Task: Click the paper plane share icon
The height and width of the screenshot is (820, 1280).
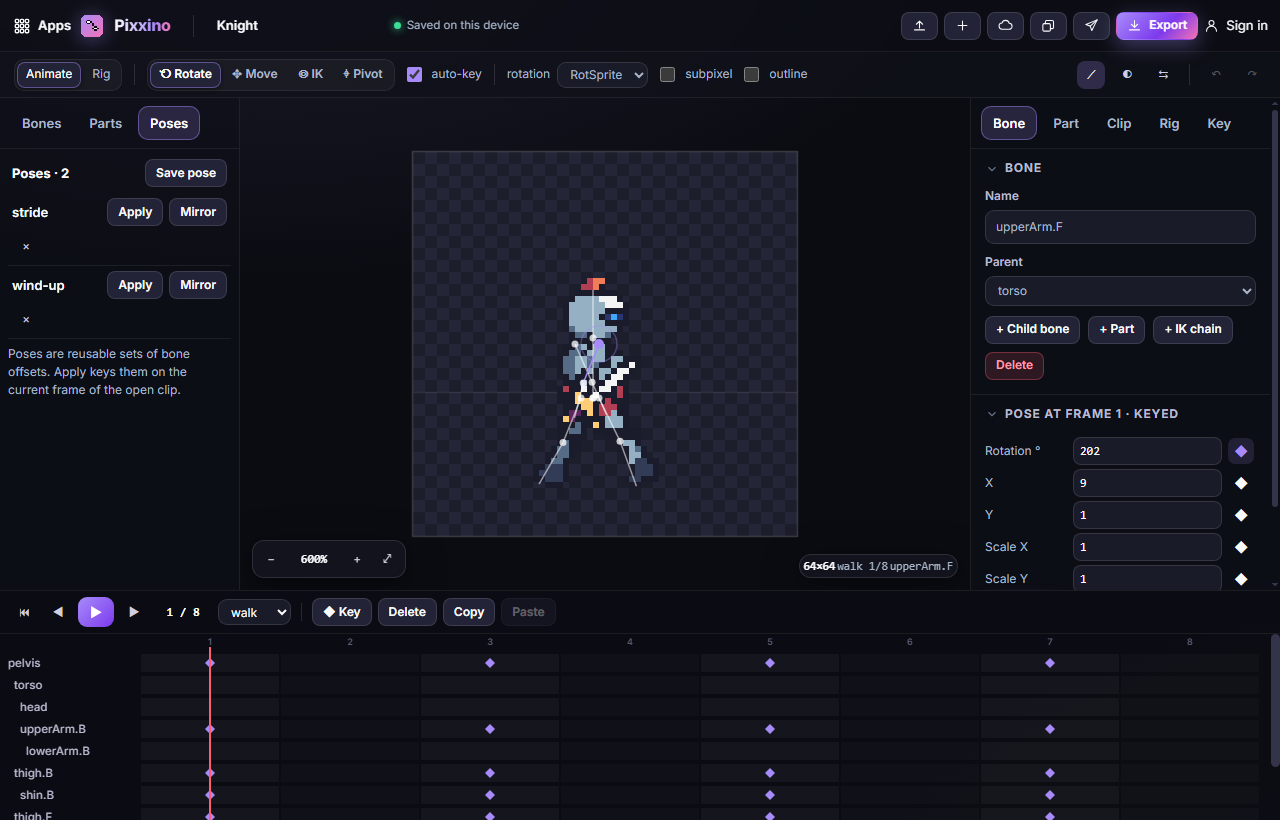Action: pos(1091,26)
